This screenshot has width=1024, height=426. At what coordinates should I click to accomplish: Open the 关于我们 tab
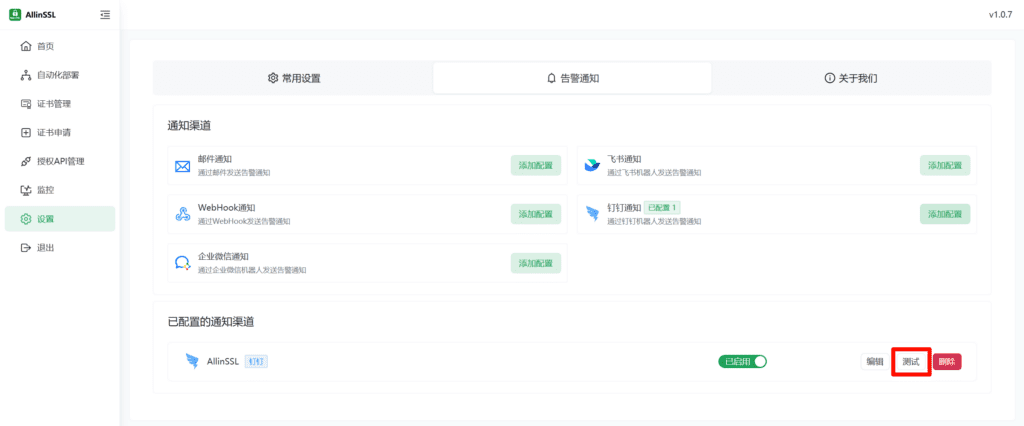(850, 78)
